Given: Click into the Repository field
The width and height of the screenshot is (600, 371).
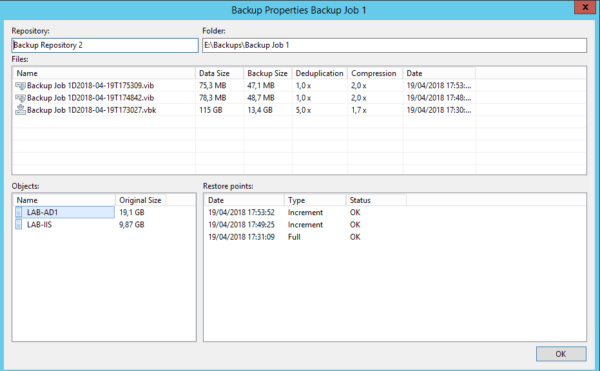Looking at the screenshot, I should click(x=105, y=45).
